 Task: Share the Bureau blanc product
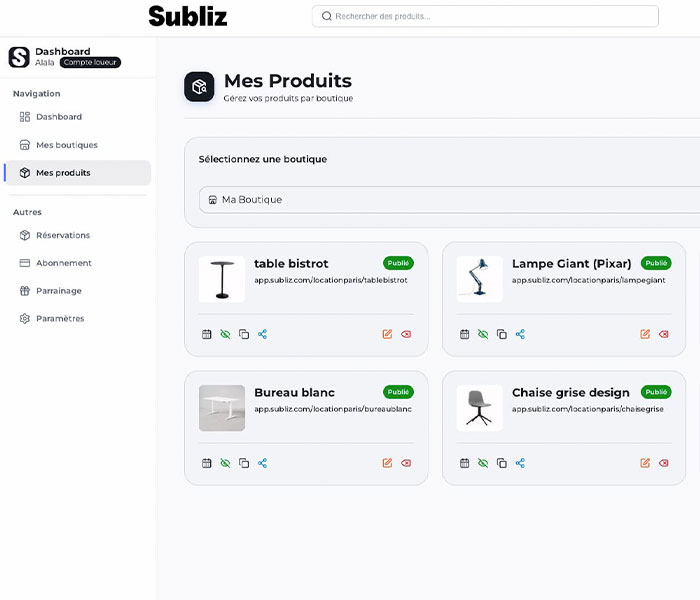click(262, 463)
